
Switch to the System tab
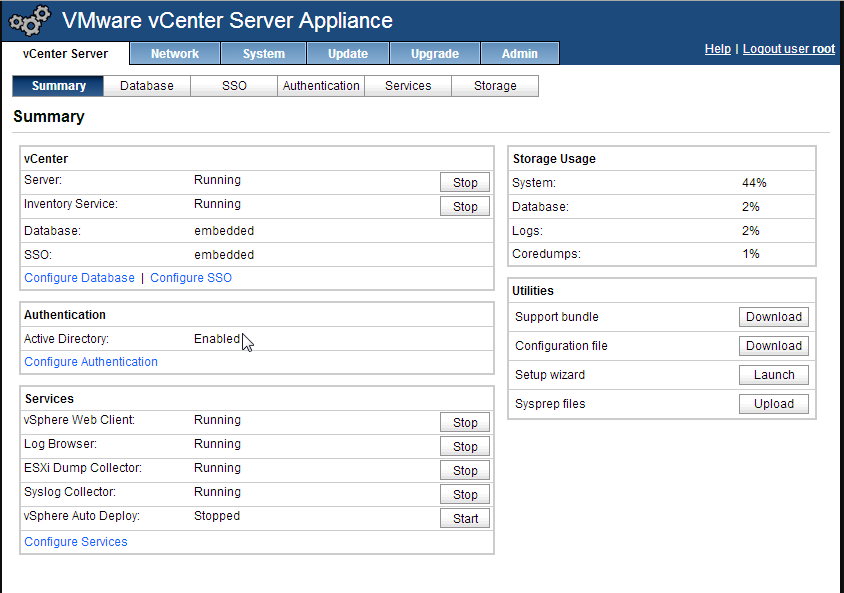pos(264,54)
